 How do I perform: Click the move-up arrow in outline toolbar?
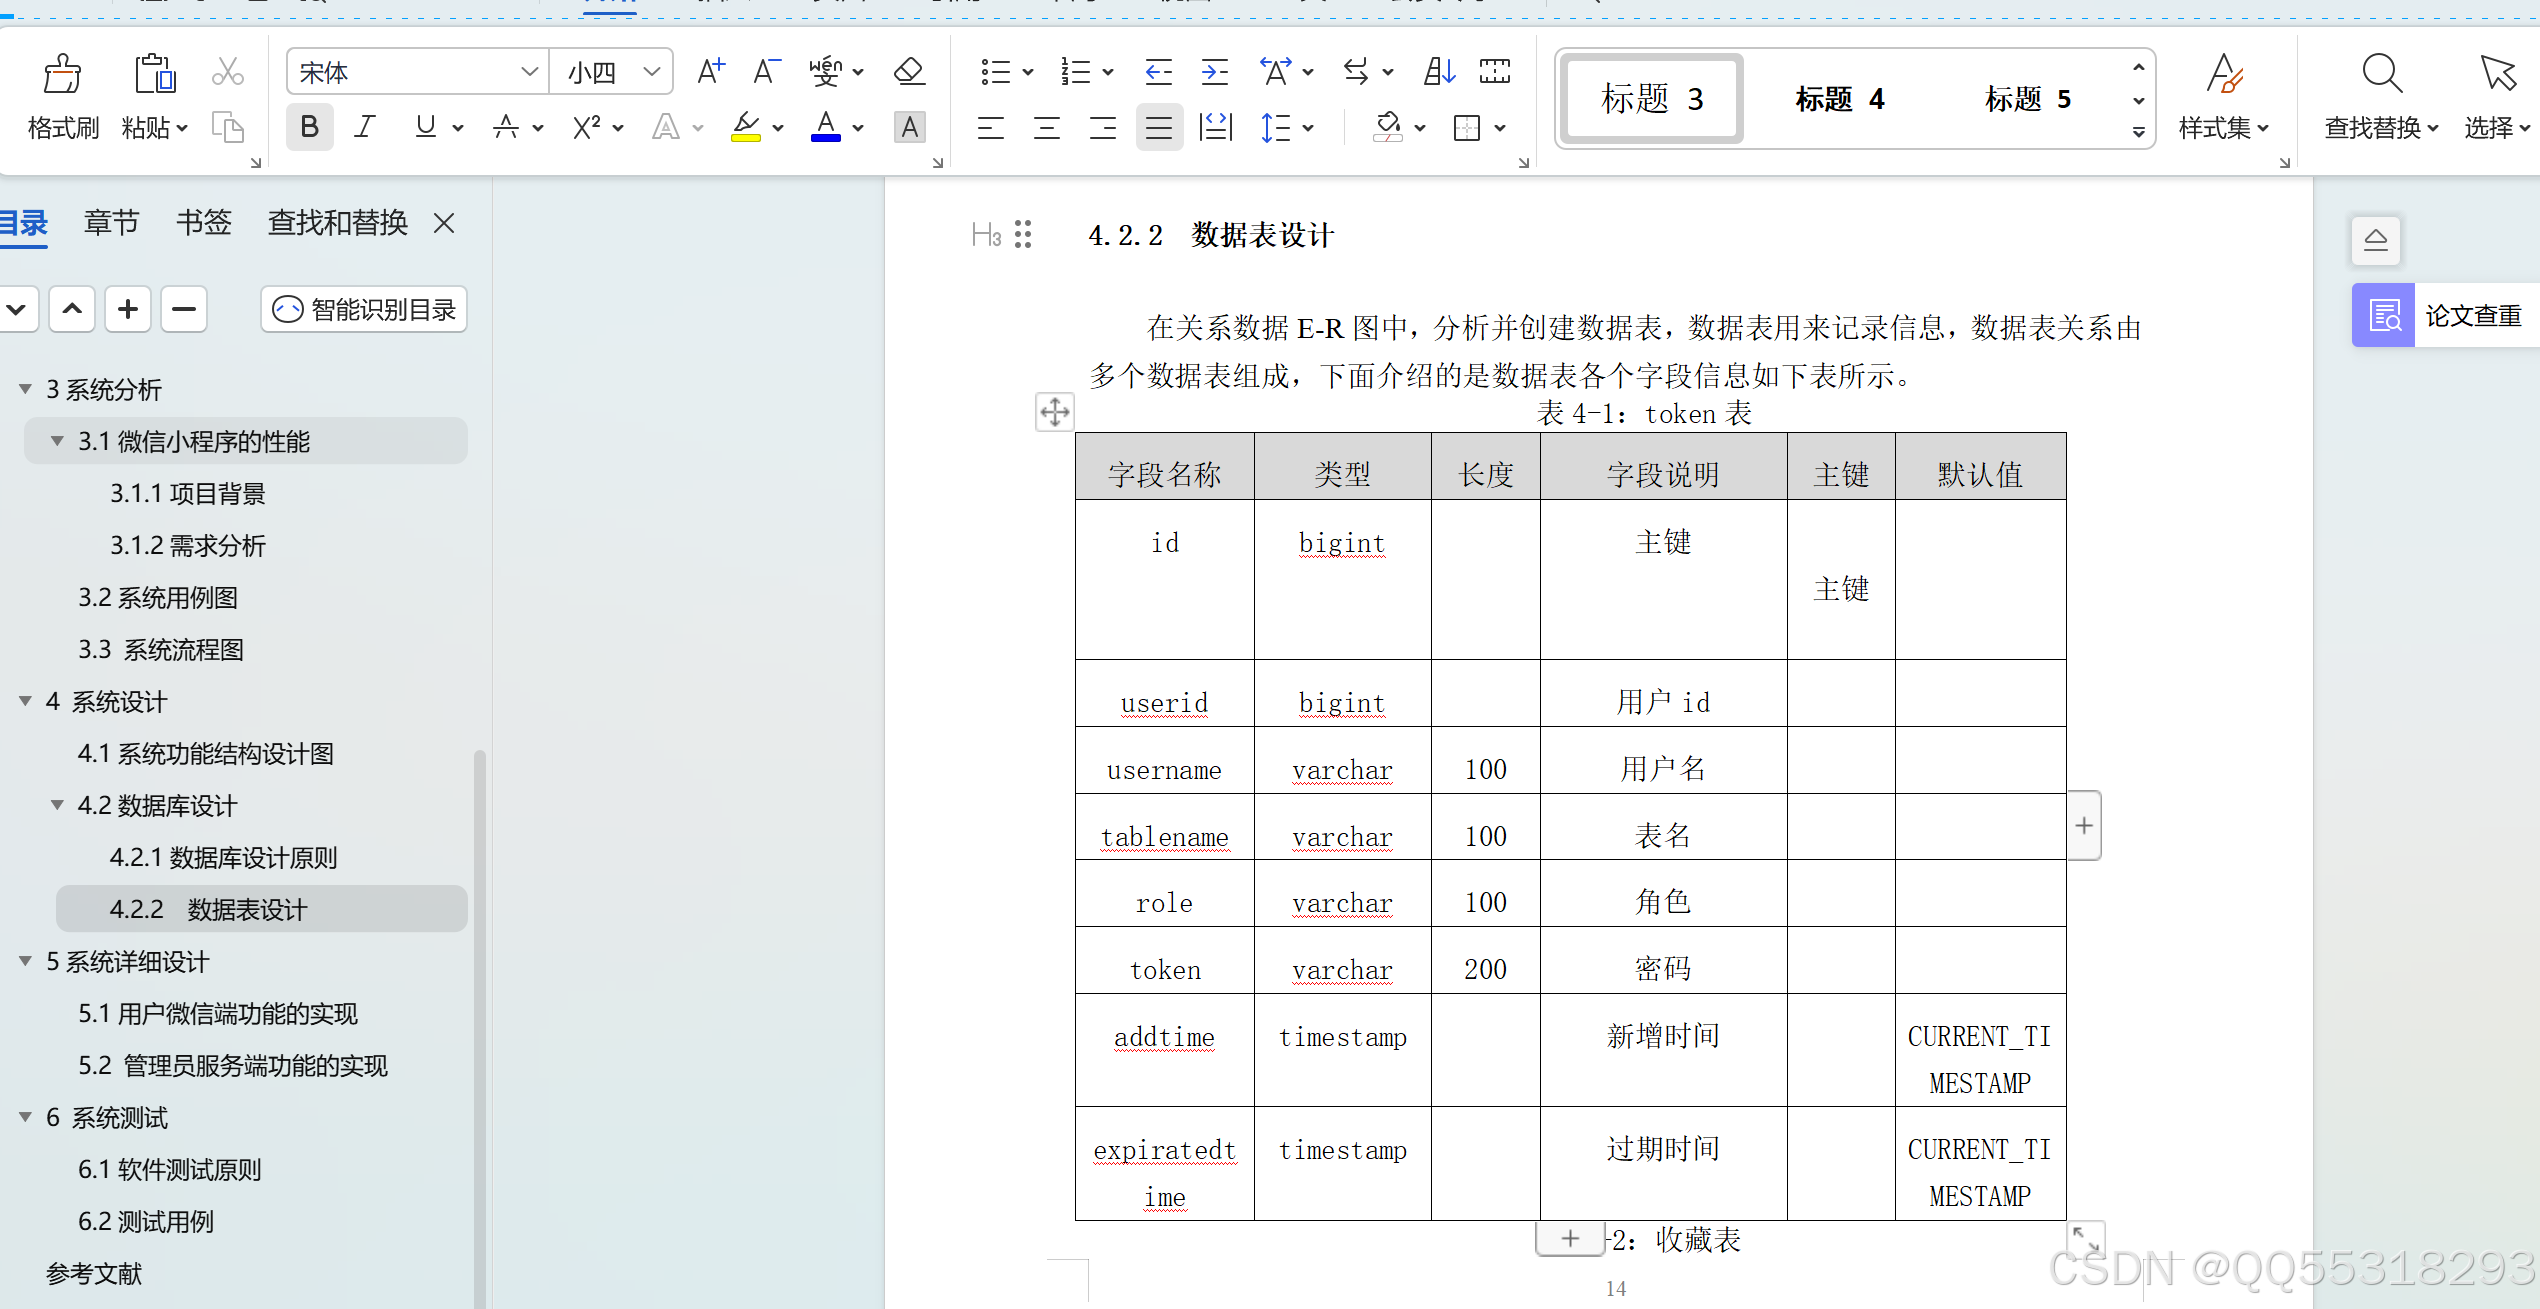coord(72,309)
